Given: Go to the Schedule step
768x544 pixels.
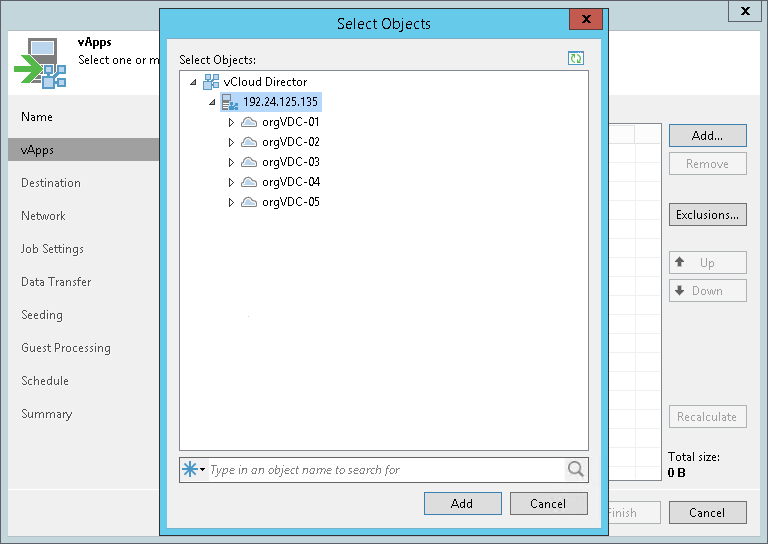Looking at the screenshot, I should click(x=45, y=380).
